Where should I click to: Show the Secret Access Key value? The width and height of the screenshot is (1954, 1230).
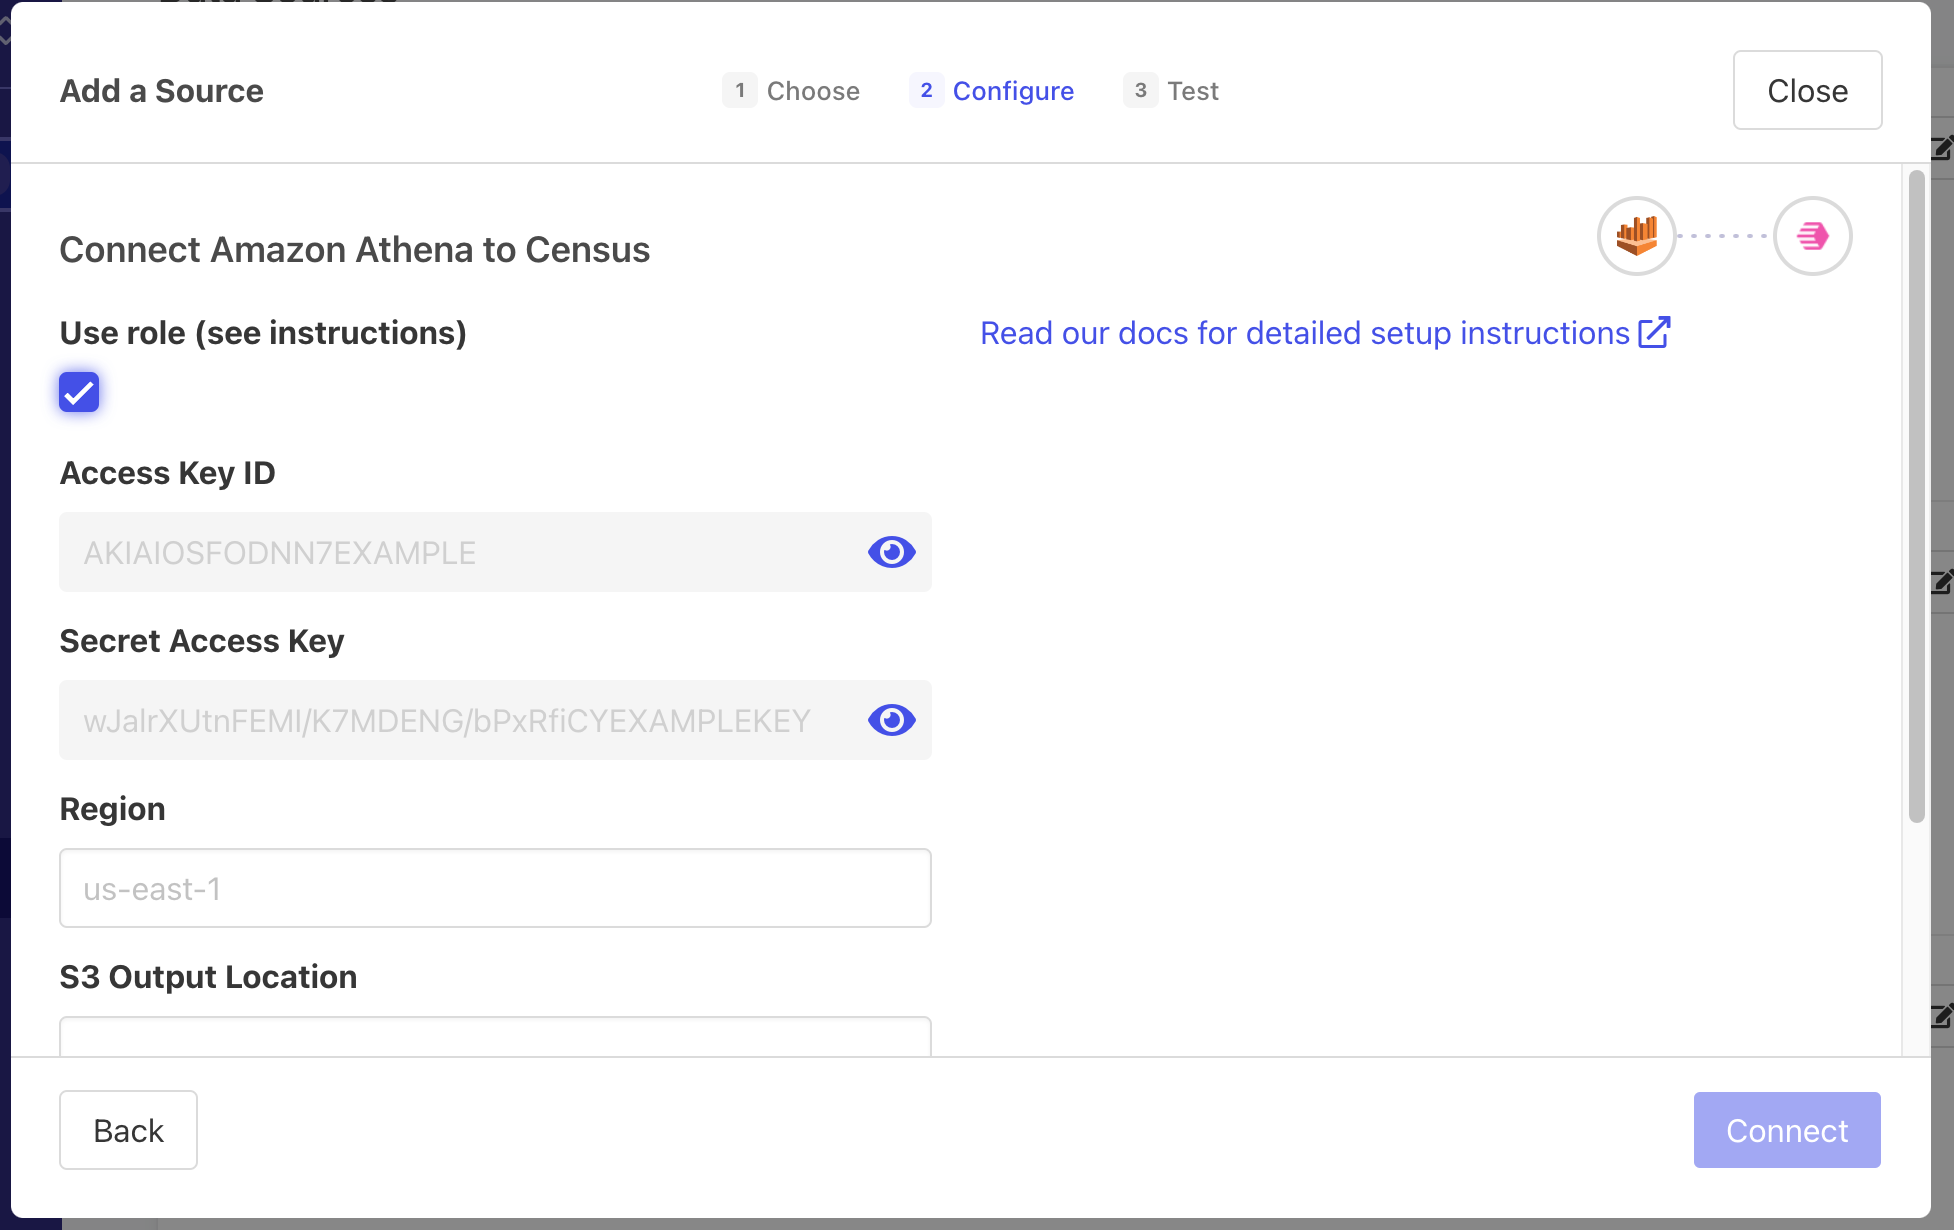[891, 720]
